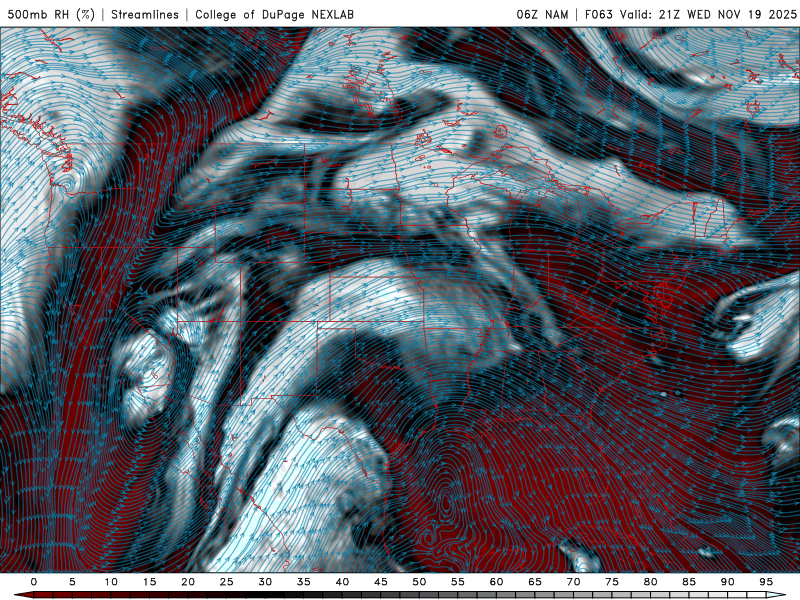The width and height of the screenshot is (800, 600).
Task: Click the 95 label on the legend
Action: (766, 582)
